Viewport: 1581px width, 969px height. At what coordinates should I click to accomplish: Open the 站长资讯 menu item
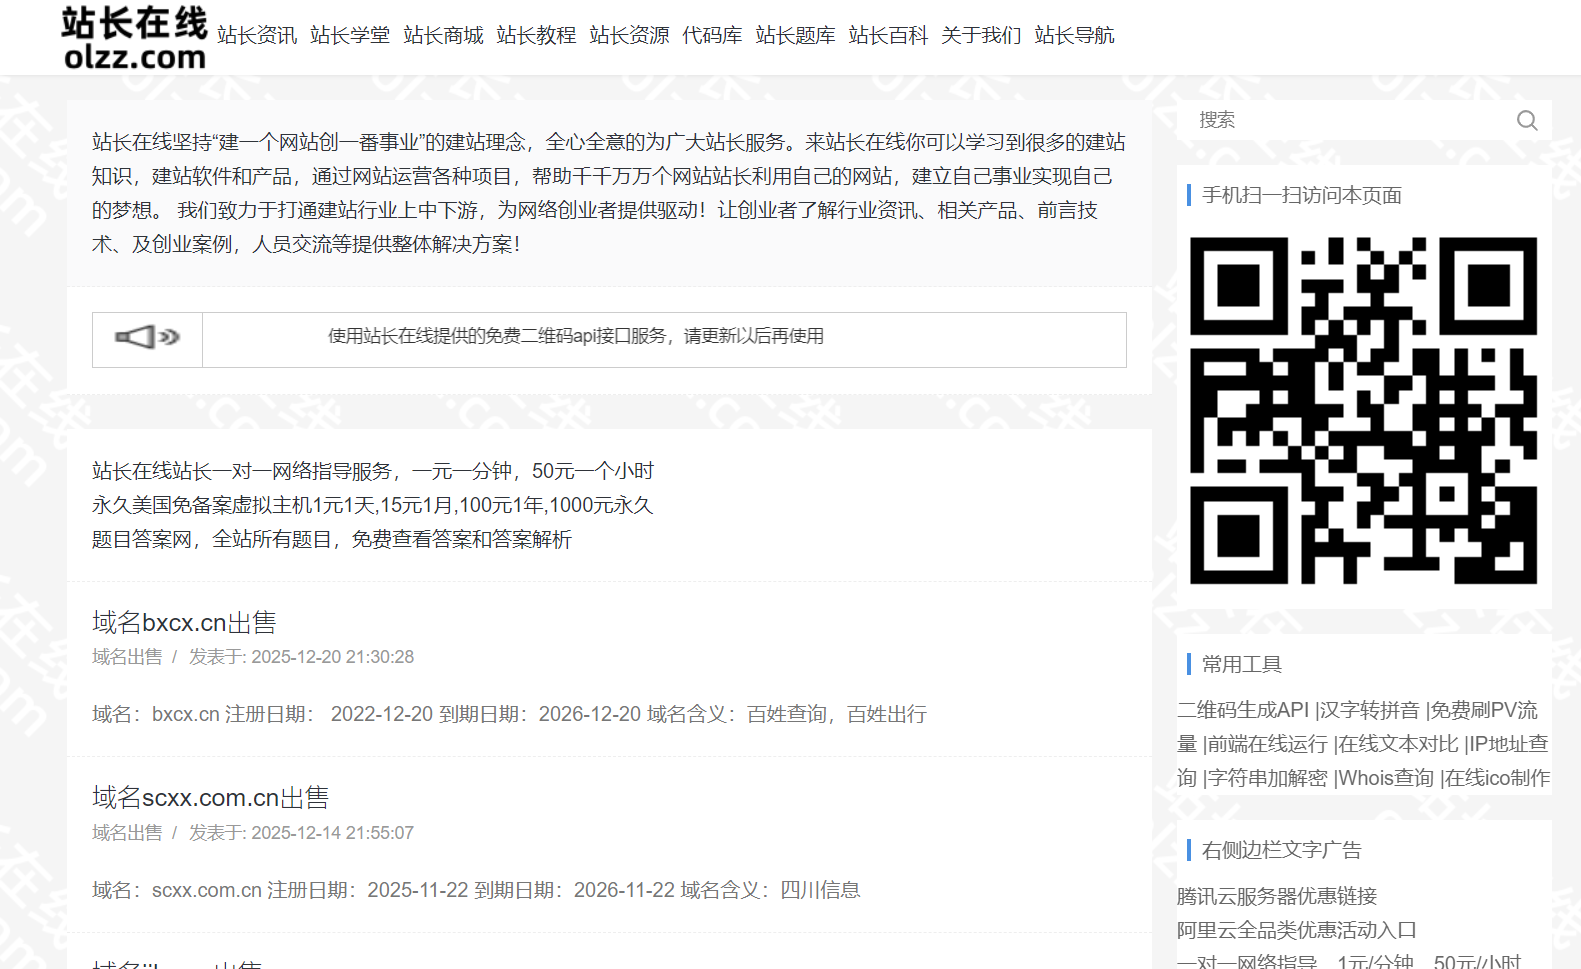click(x=257, y=36)
